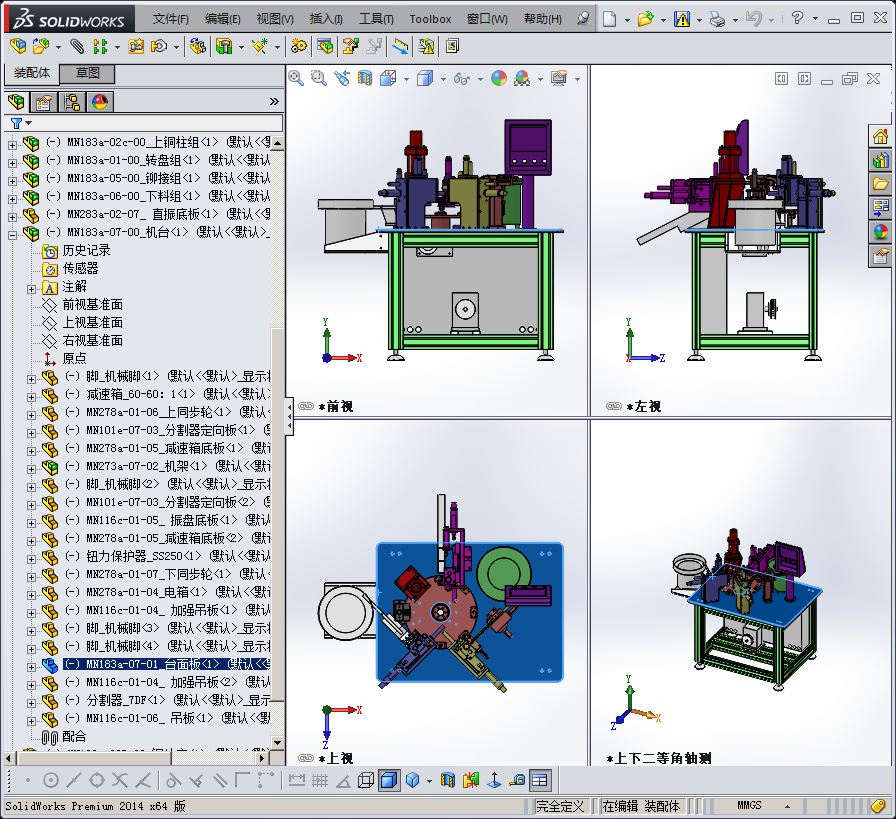The image size is (896, 819).
Task: Click the Reference Geometry icon
Action: coord(260,46)
